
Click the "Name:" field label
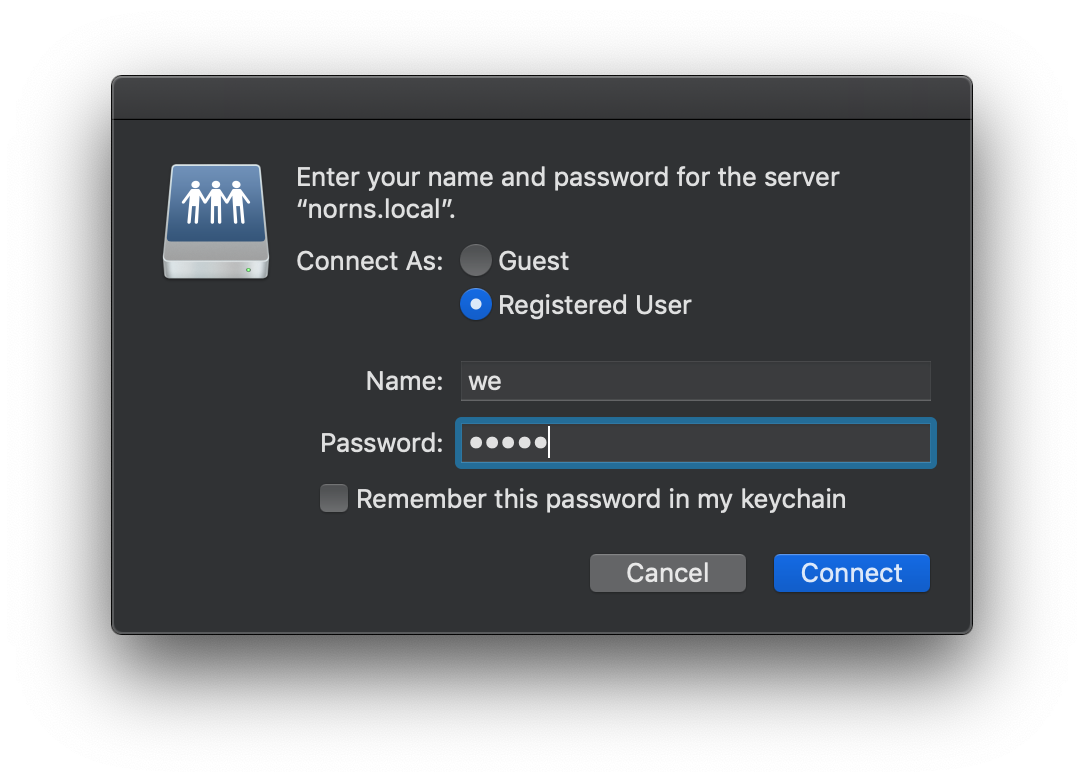click(x=404, y=381)
